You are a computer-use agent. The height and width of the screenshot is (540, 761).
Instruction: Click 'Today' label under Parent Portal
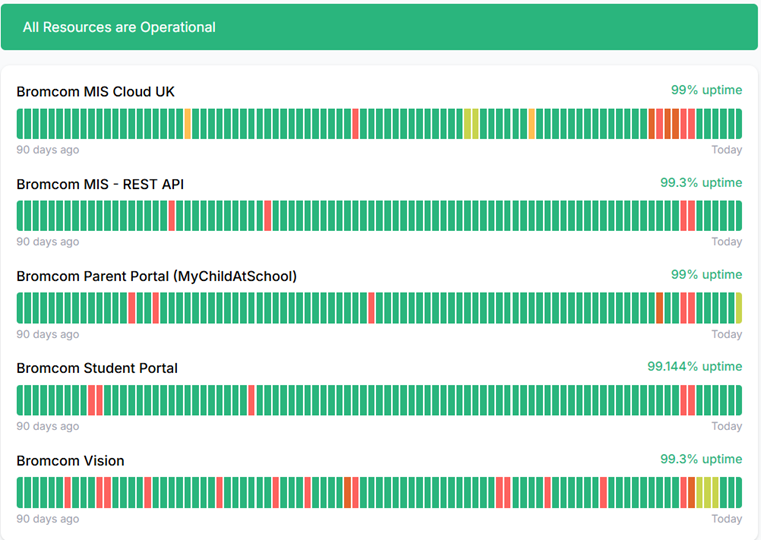click(727, 334)
